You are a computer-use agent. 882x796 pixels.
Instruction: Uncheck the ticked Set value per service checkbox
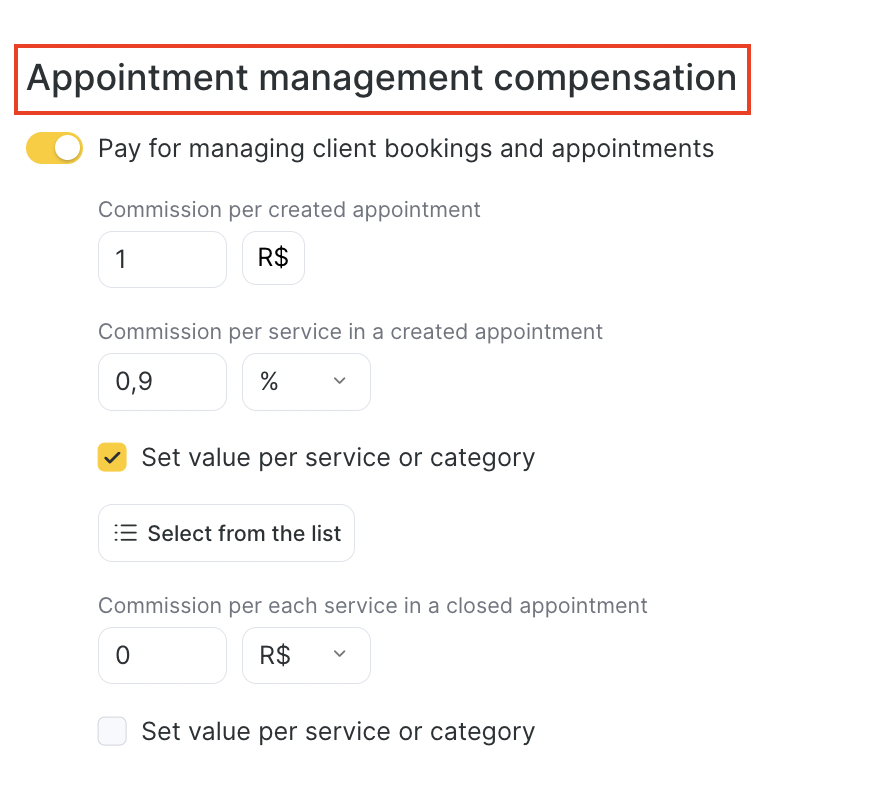point(112,458)
